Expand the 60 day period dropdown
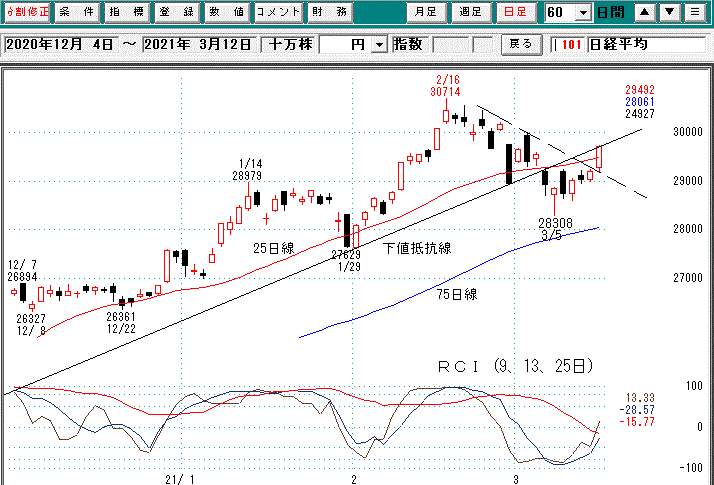 click(585, 13)
